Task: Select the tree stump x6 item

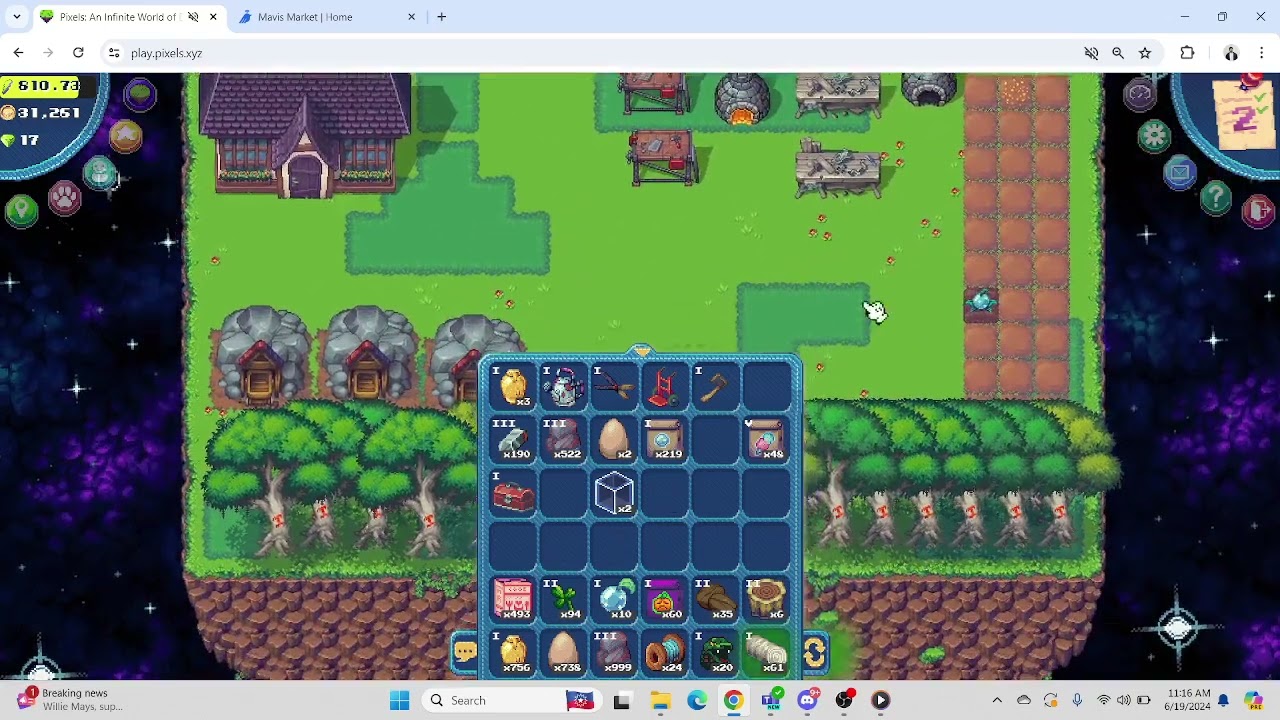Action: (766, 599)
